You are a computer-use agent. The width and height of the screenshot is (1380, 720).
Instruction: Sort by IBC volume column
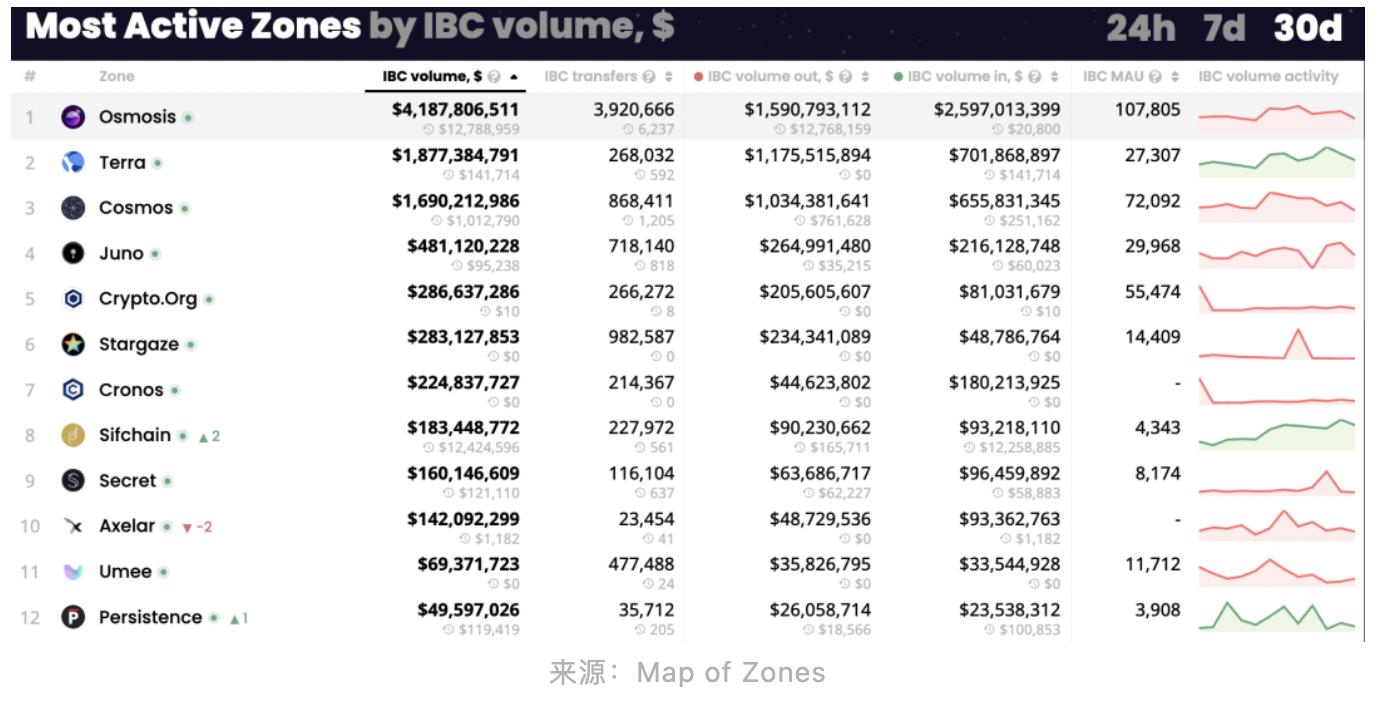(x=432, y=77)
